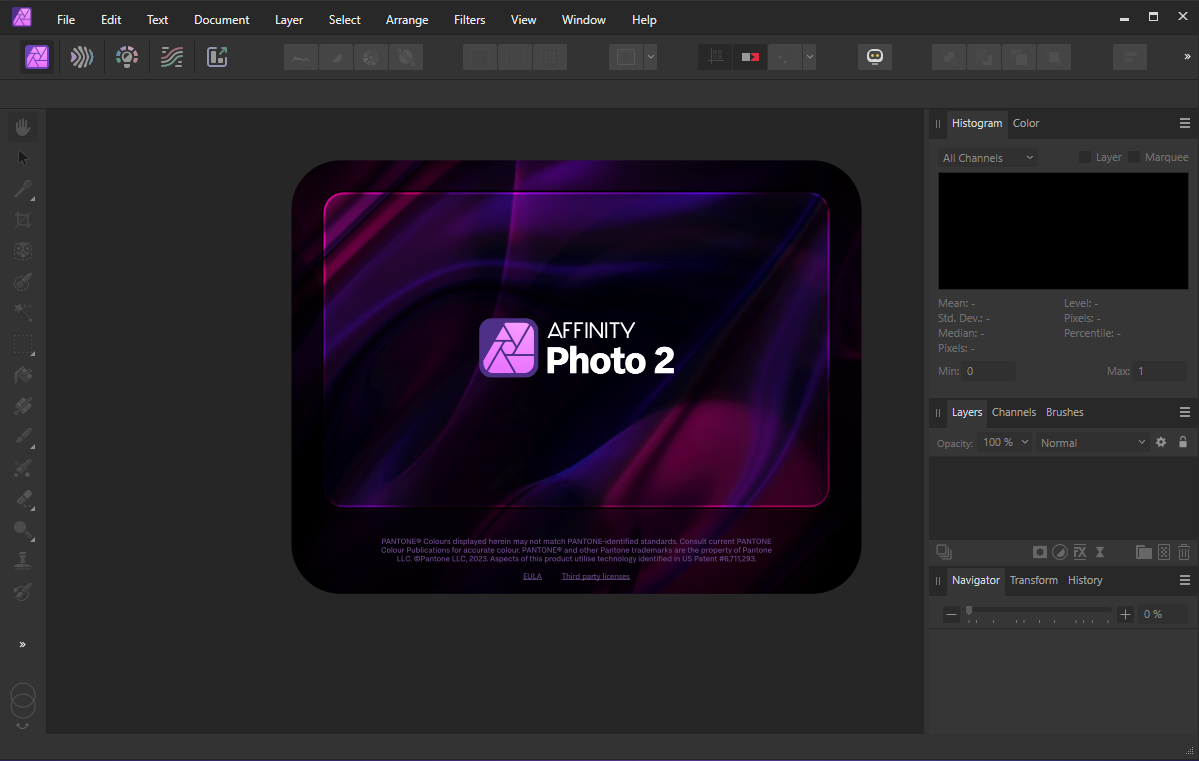Viewport: 1199px width, 761px height.
Task: Toggle the red quick mask button
Action: pos(750,57)
